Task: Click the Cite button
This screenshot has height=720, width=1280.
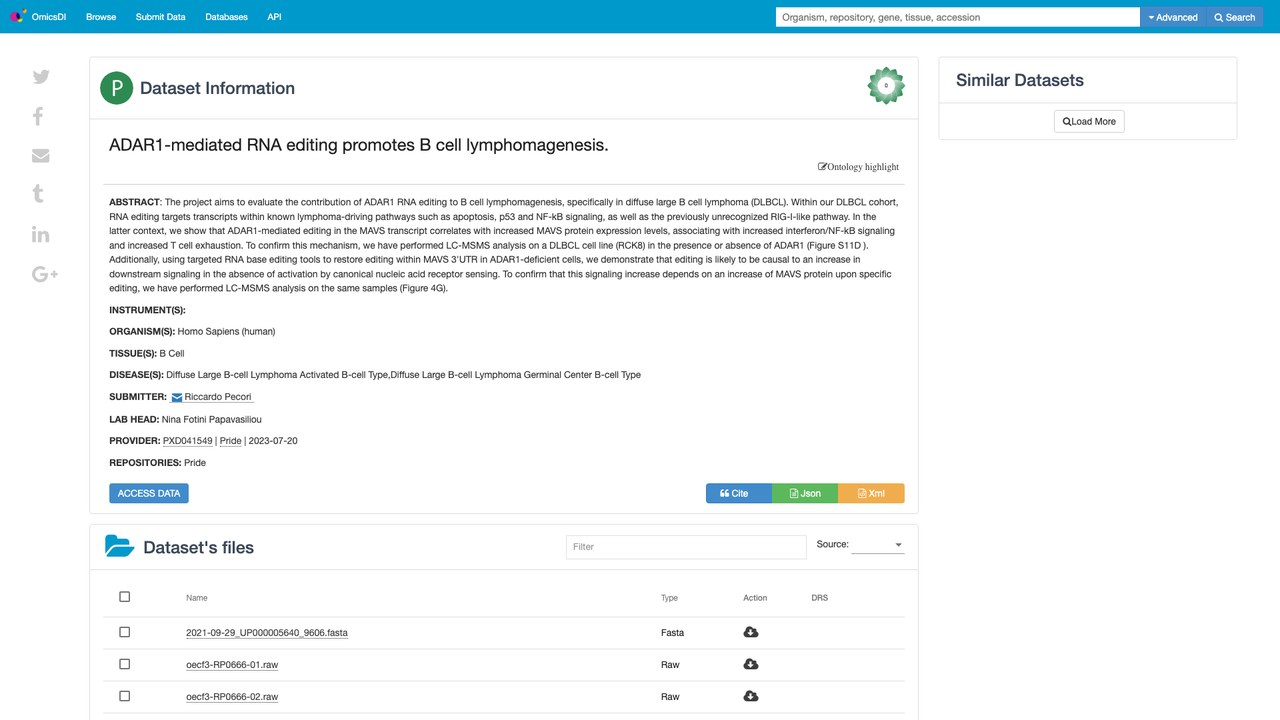Action: [x=739, y=493]
